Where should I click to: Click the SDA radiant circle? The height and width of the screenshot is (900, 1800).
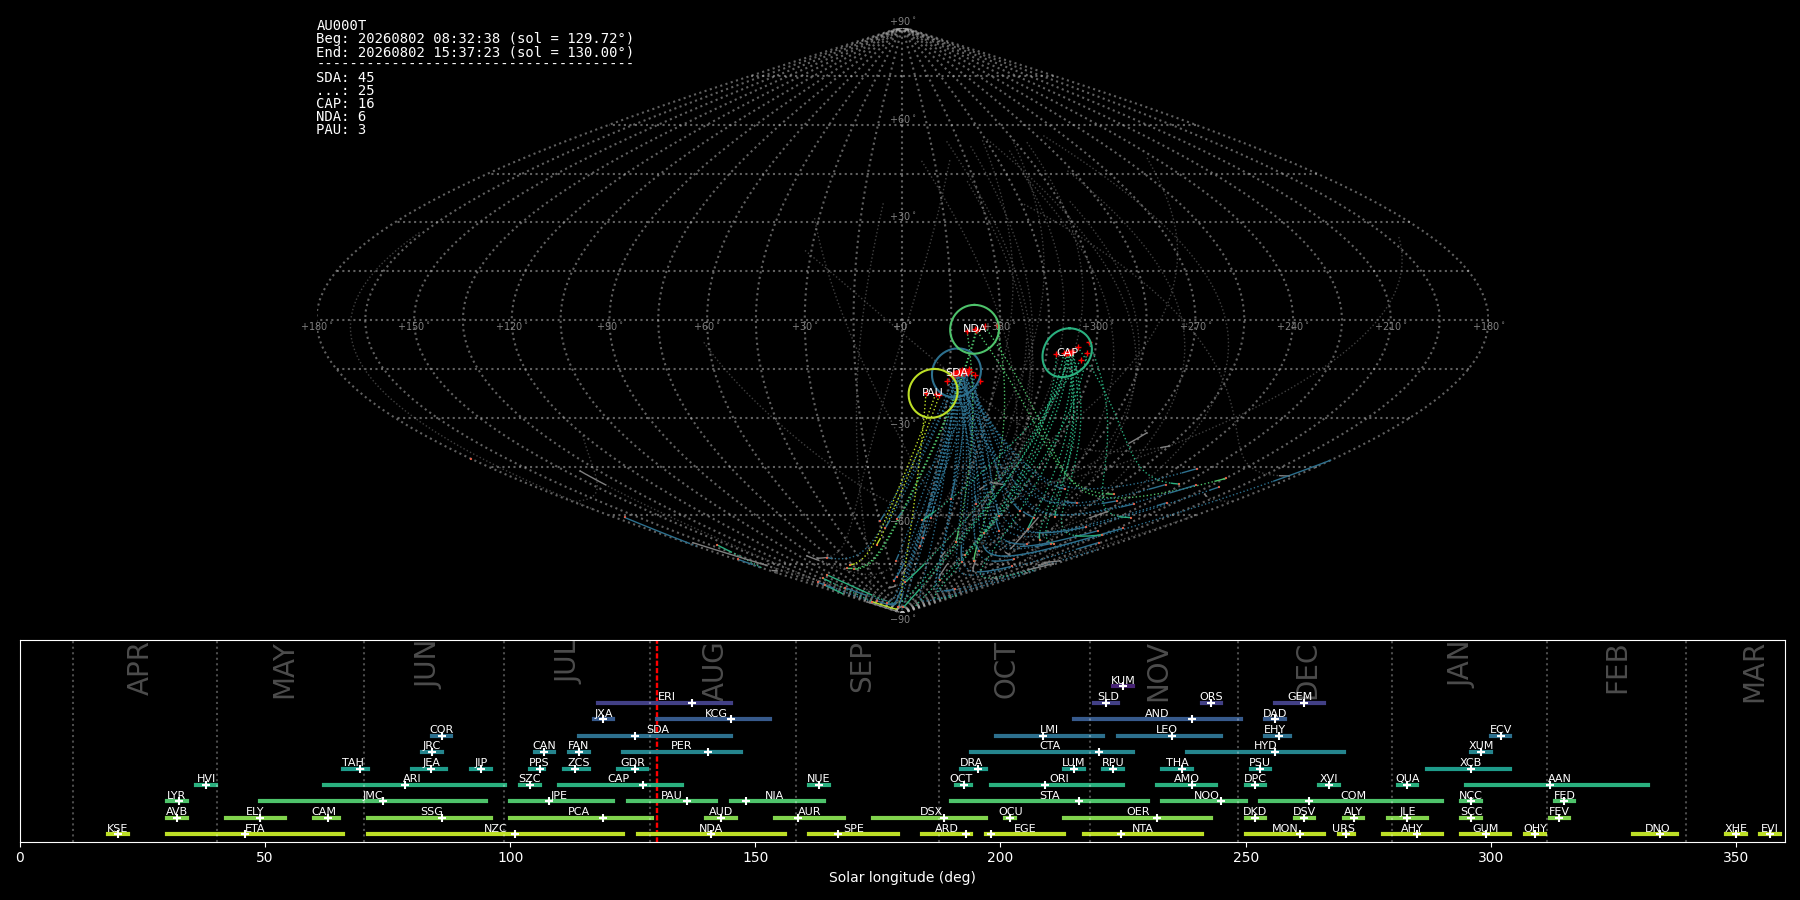coord(957,372)
